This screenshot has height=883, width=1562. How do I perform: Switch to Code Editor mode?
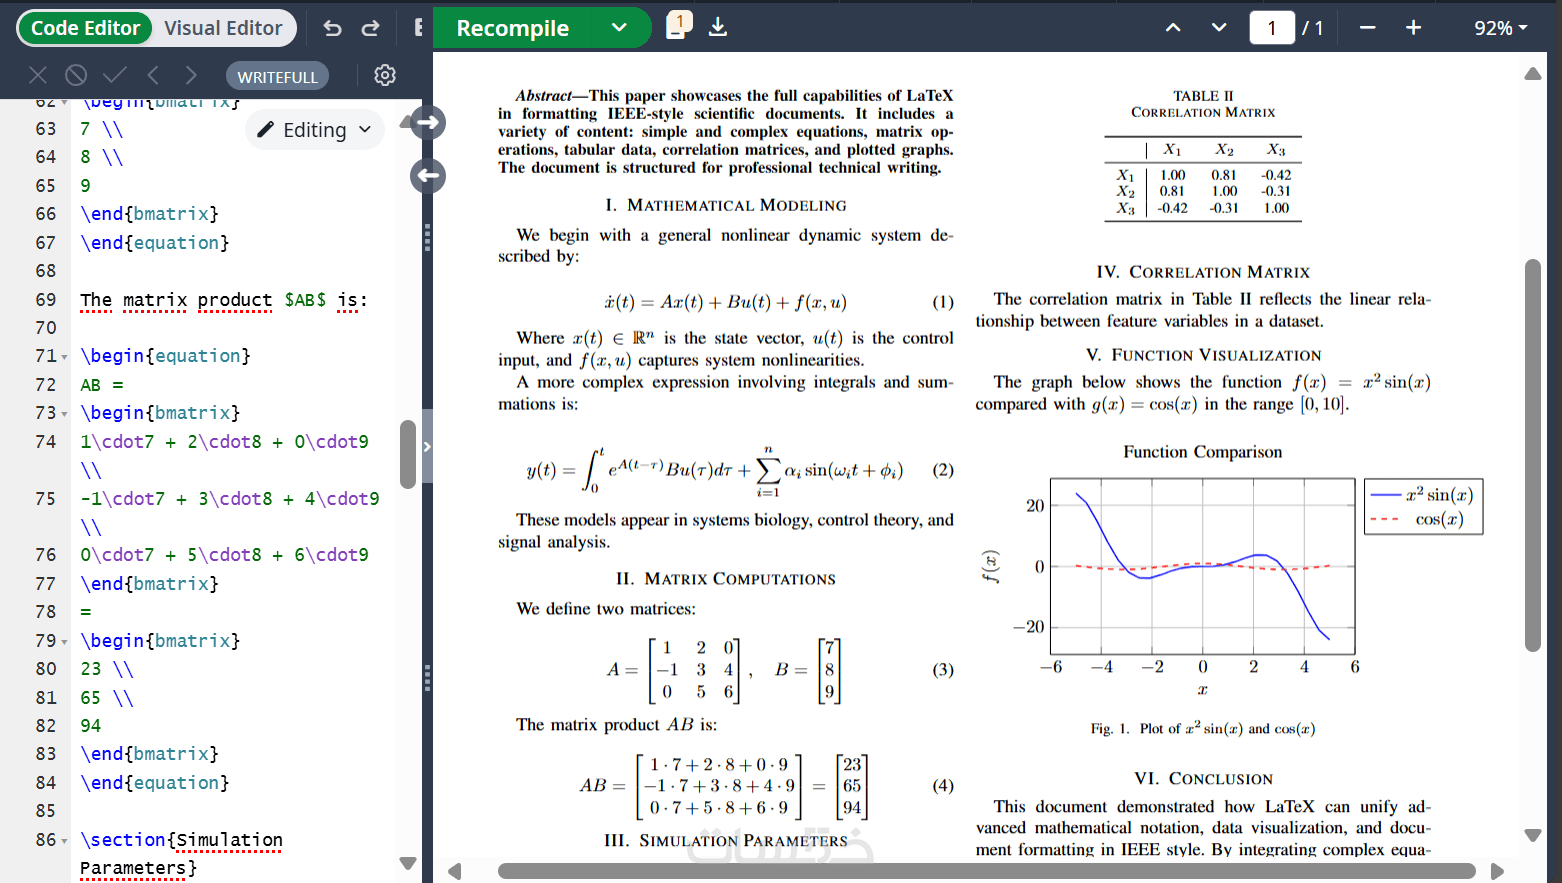(85, 28)
